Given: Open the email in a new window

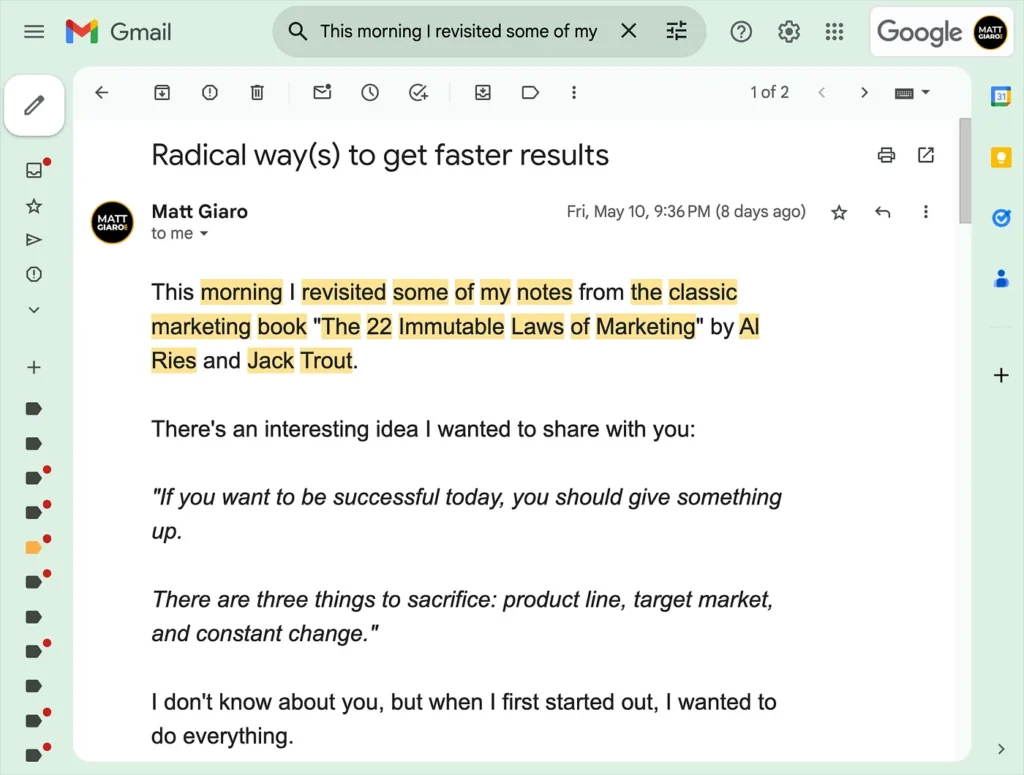Looking at the screenshot, I should [x=926, y=155].
